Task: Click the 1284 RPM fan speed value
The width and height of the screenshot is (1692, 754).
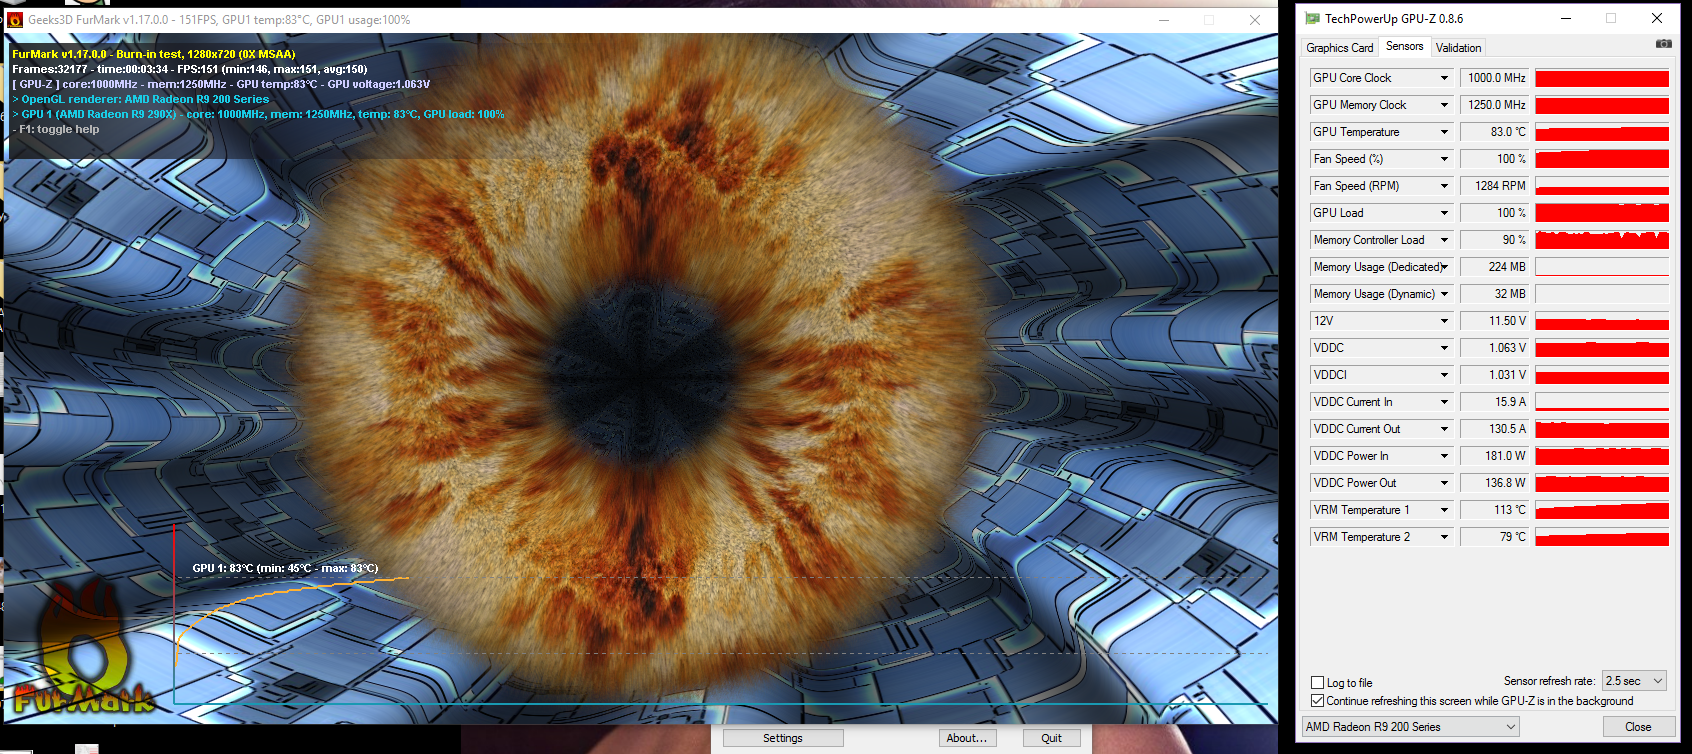Action: (1495, 186)
